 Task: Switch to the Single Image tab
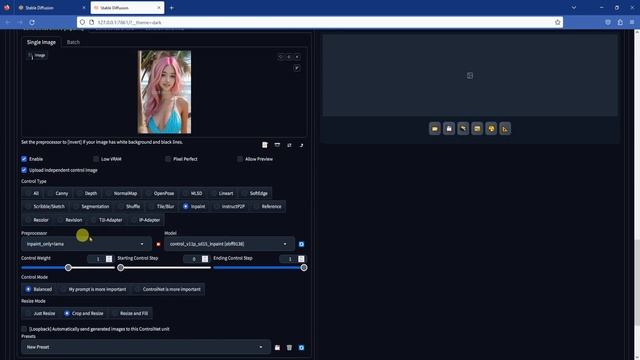(x=41, y=42)
